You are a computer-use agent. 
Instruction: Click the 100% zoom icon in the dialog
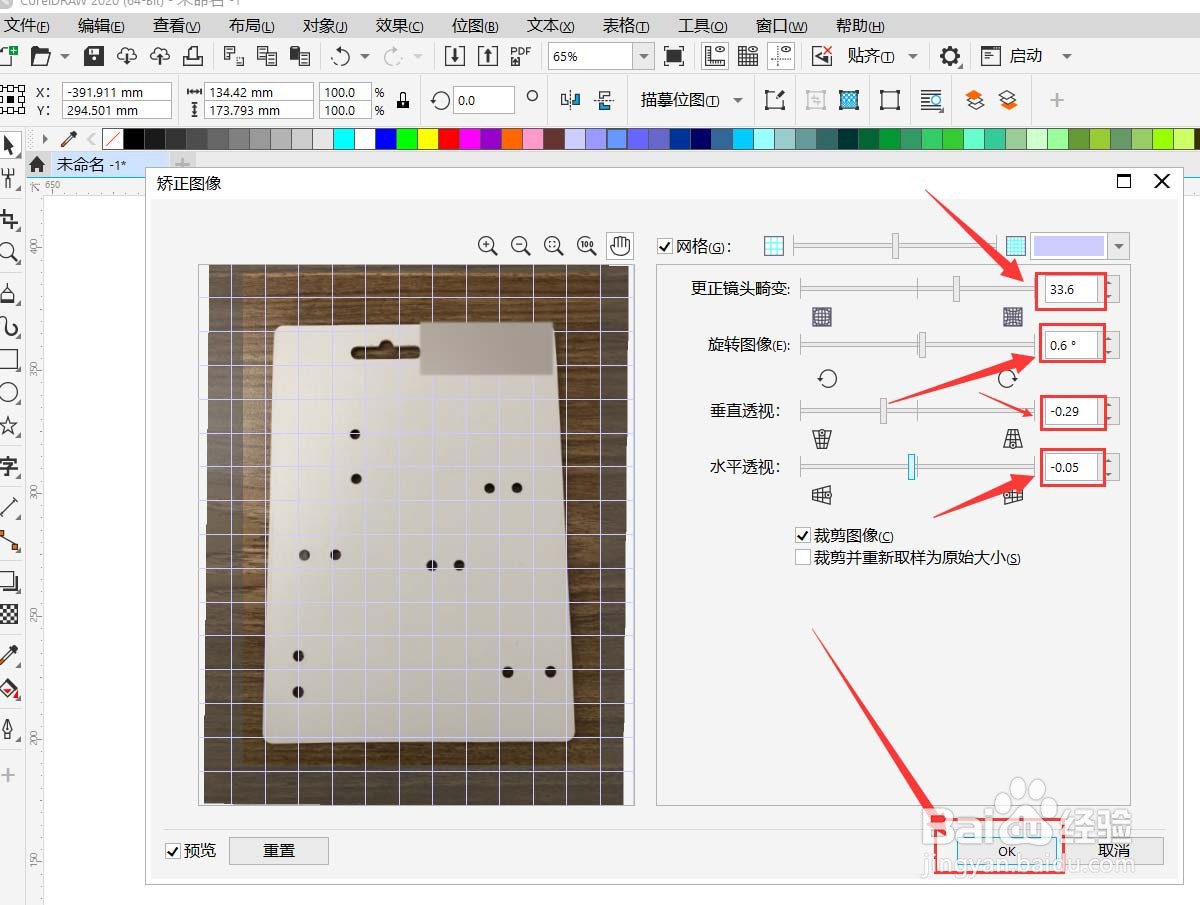[586, 245]
